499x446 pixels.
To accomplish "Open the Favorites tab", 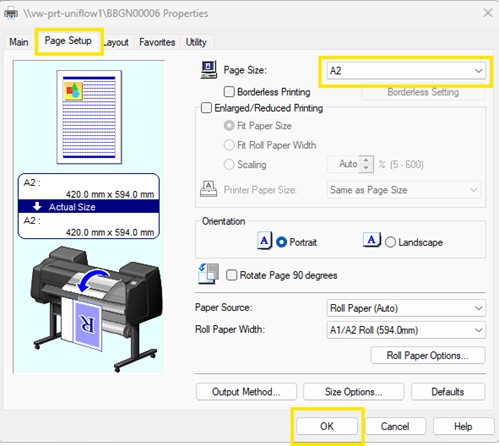I will click(157, 42).
